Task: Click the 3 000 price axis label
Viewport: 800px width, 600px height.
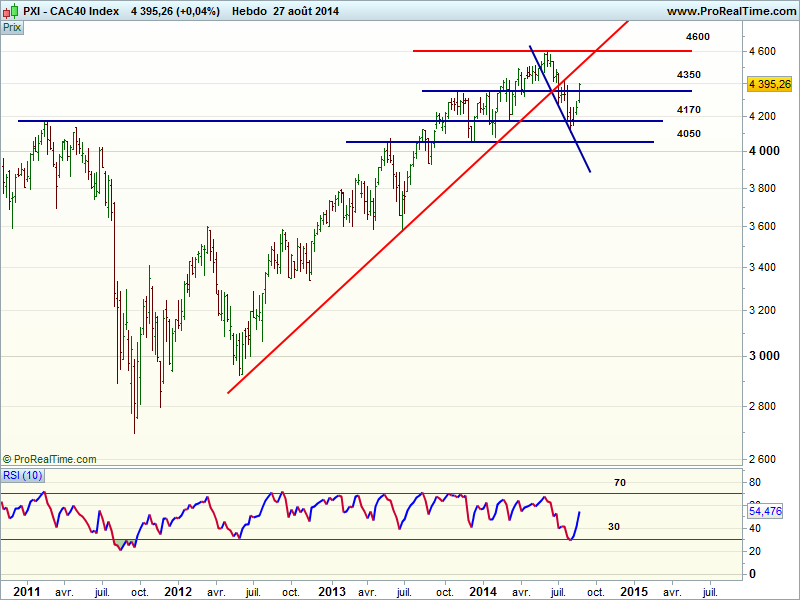Action: (762, 356)
